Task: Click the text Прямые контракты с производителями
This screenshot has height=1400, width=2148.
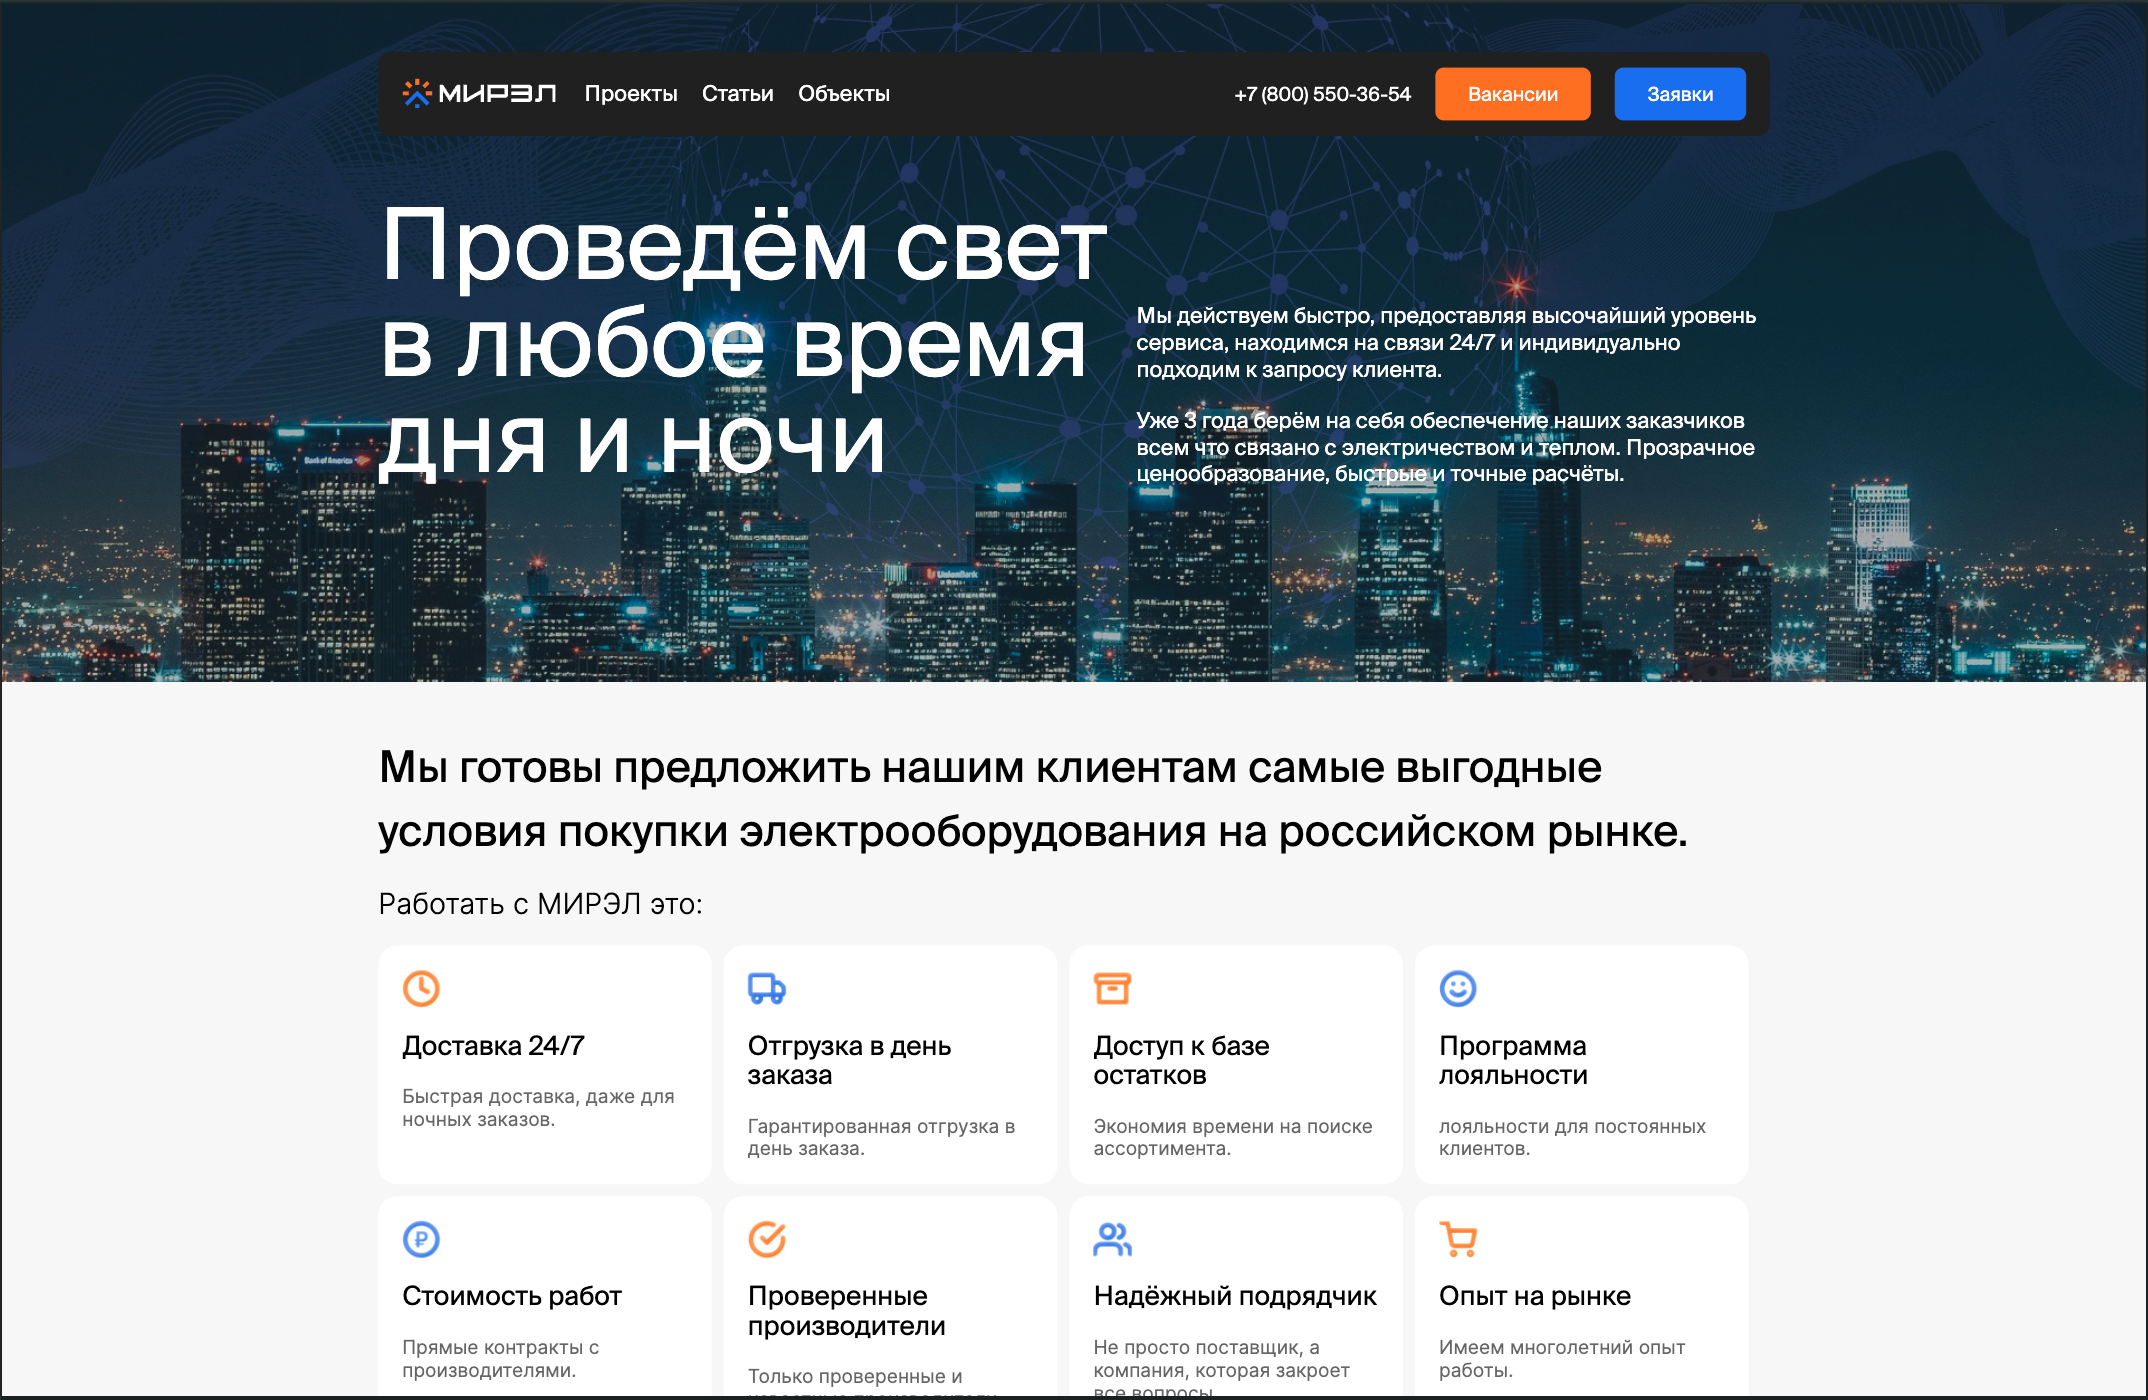Action: click(x=500, y=1359)
